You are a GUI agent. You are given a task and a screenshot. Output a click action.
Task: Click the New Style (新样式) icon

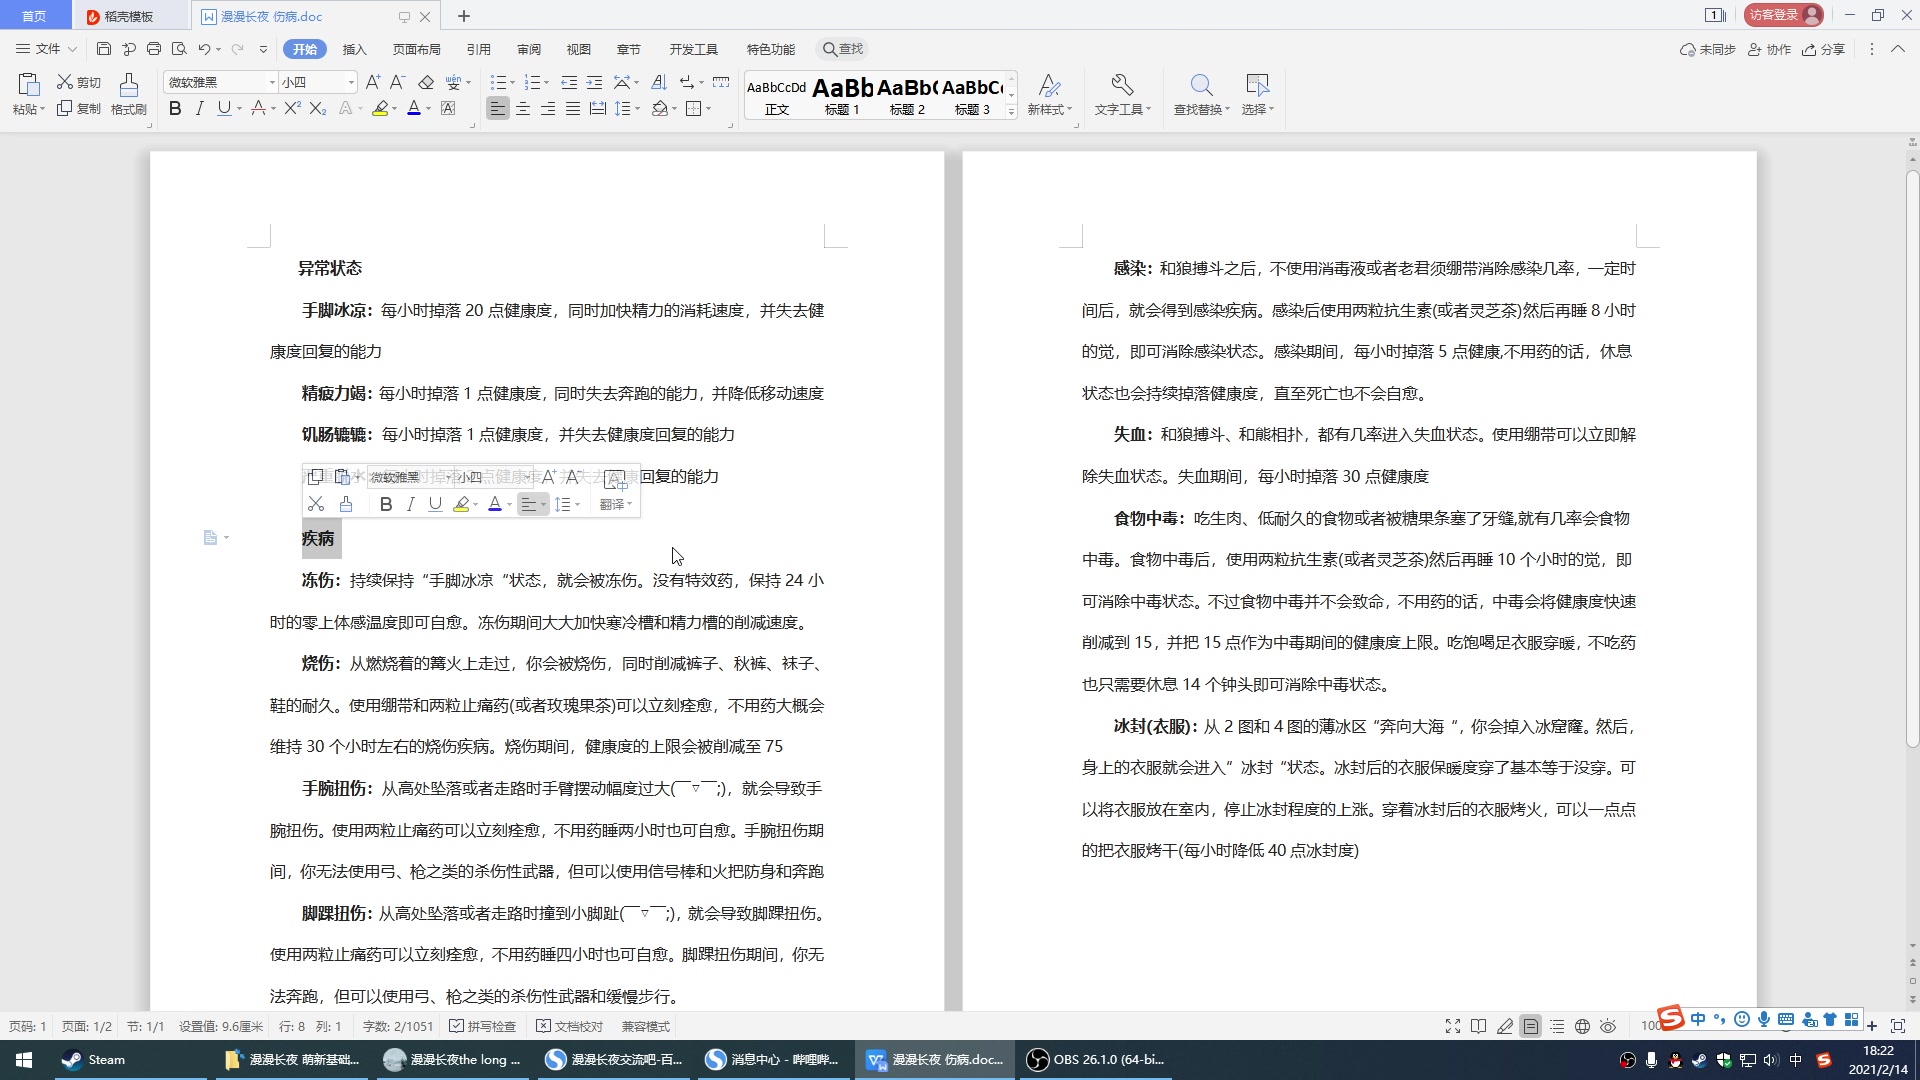tap(1049, 95)
